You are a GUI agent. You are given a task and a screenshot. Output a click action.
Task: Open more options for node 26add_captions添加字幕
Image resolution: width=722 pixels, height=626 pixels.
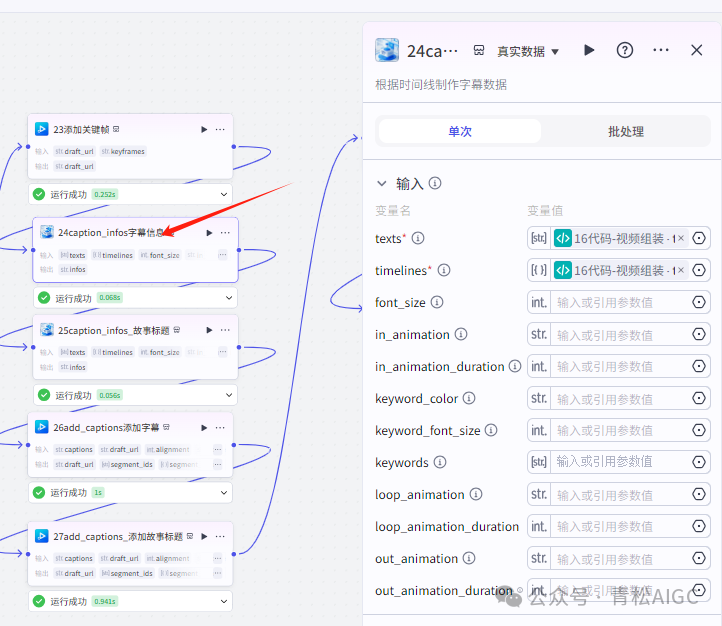[x=220, y=428]
